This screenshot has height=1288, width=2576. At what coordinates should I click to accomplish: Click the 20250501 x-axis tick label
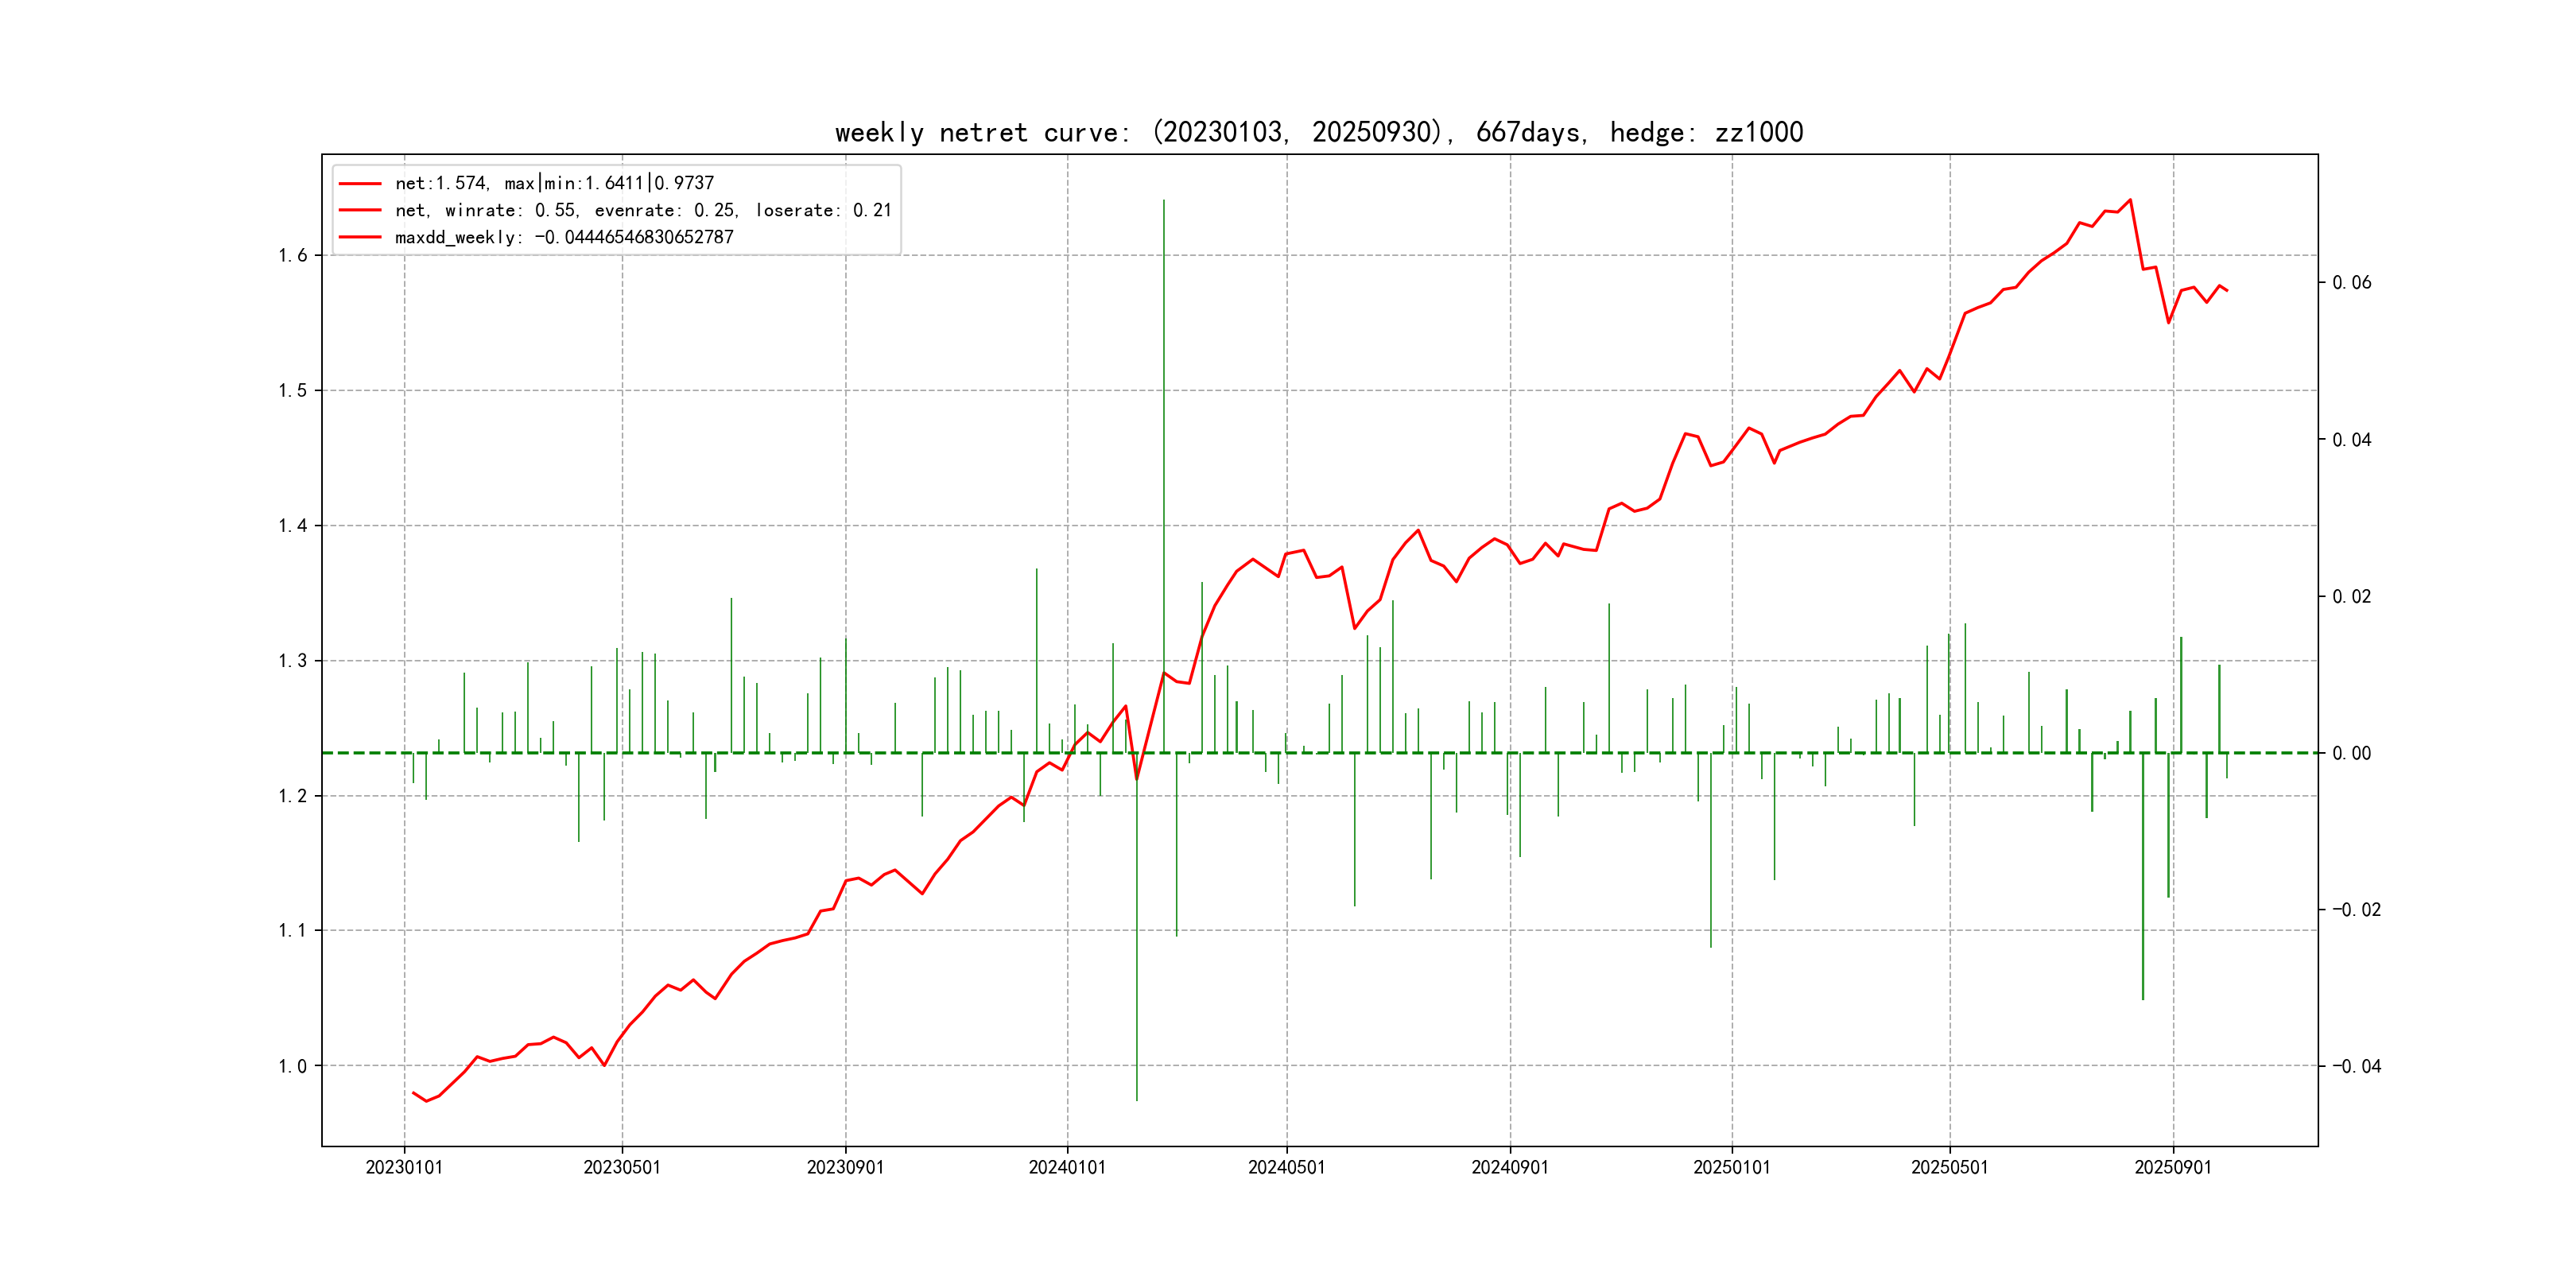(x=1949, y=1168)
